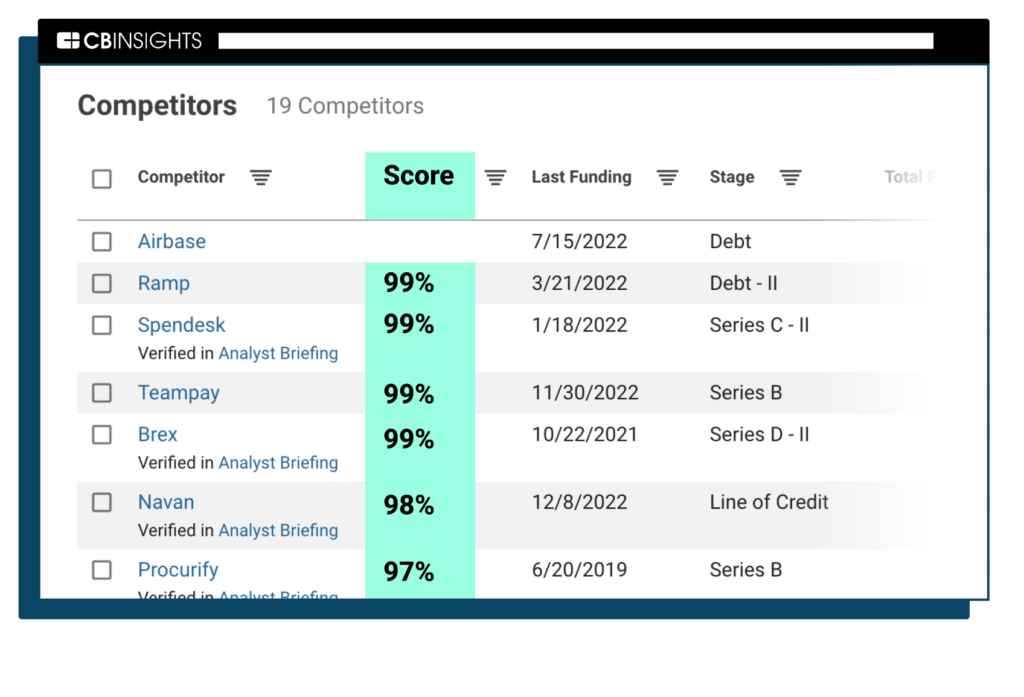The image size is (1024, 697).
Task: Check the checkbox next to Brex
Action: [x=101, y=434]
